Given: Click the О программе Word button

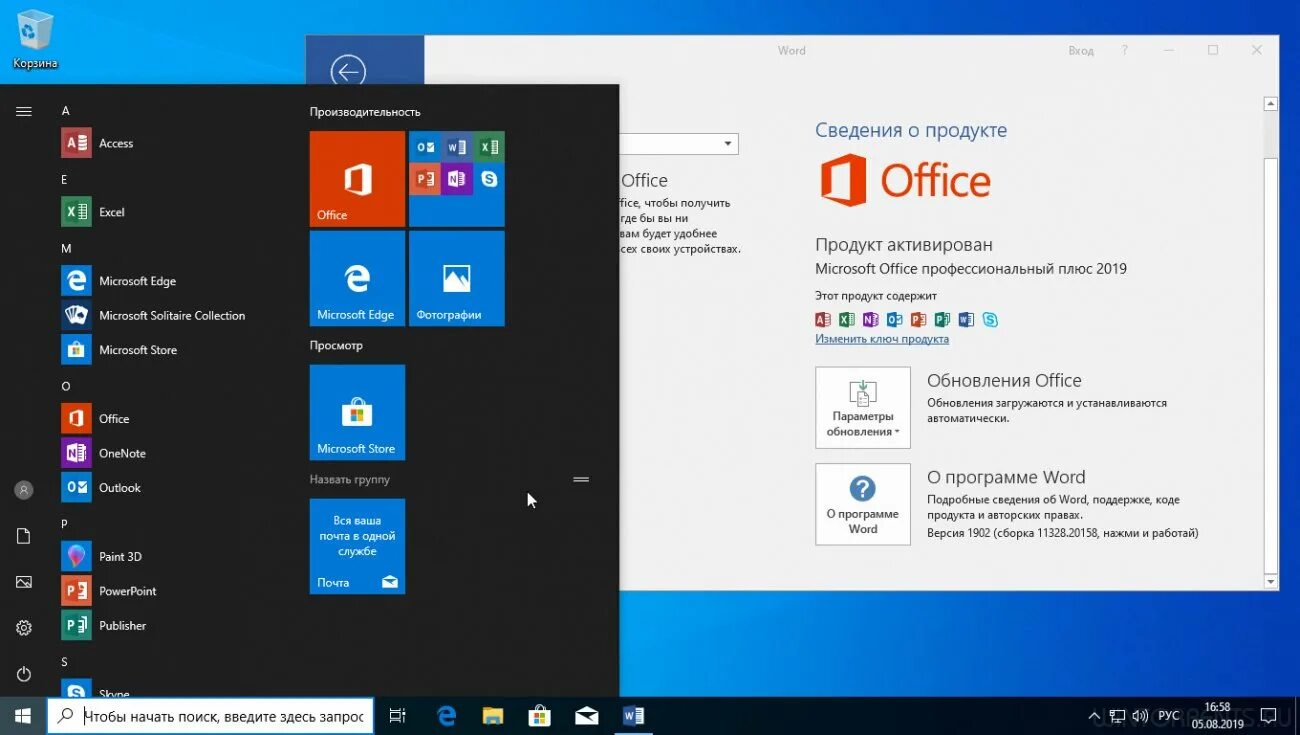Looking at the screenshot, I should (863, 504).
